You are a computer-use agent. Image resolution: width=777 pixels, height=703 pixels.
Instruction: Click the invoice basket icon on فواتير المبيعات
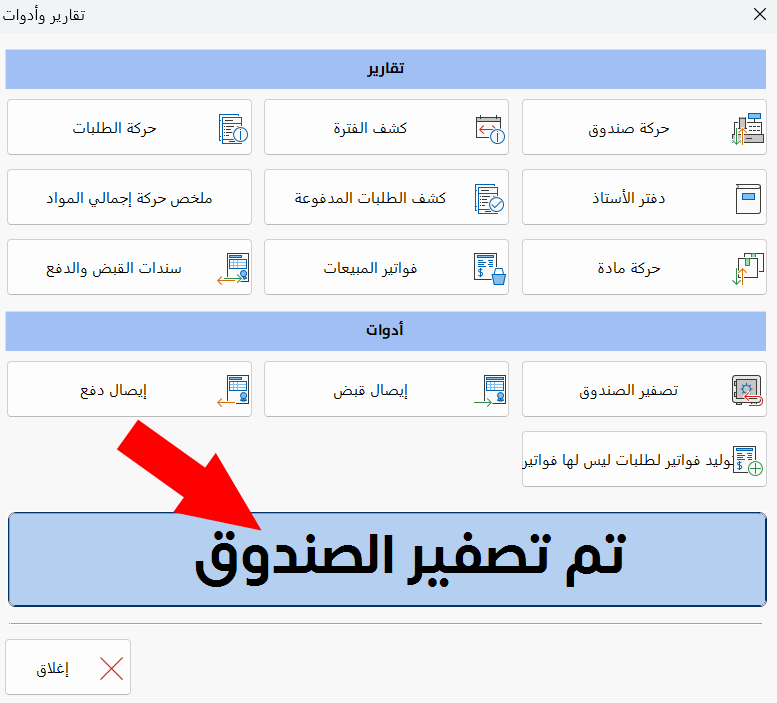click(x=490, y=269)
